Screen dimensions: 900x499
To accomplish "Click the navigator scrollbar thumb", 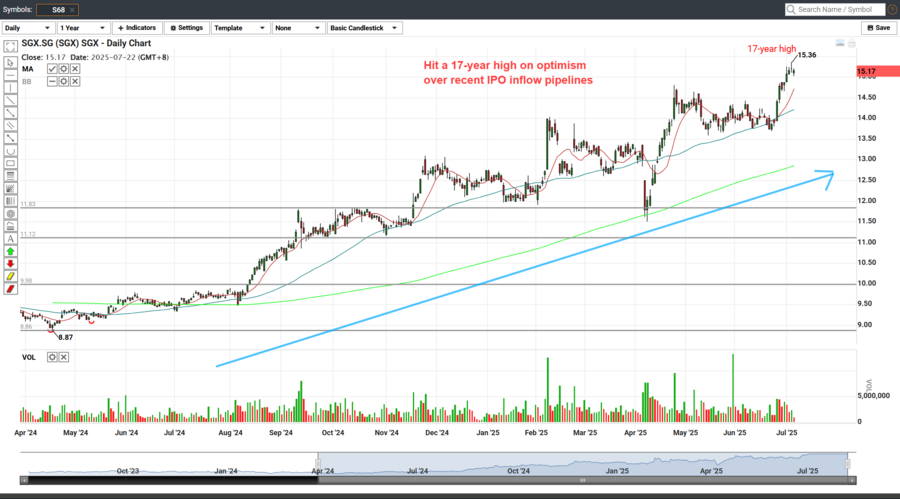I will tap(583, 480).
